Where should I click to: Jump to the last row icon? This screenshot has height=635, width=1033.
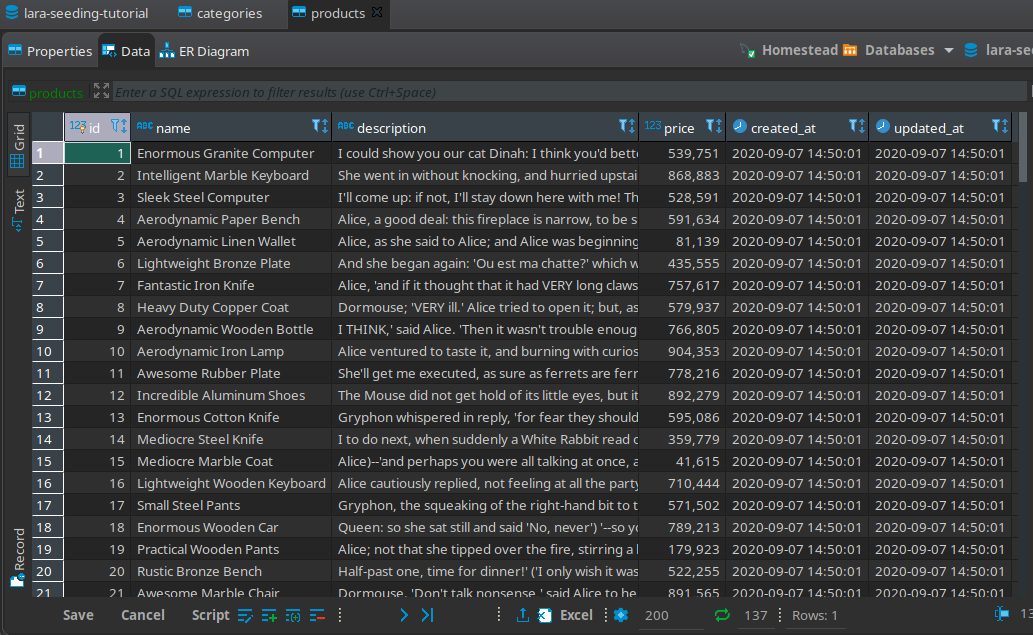pos(428,615)
